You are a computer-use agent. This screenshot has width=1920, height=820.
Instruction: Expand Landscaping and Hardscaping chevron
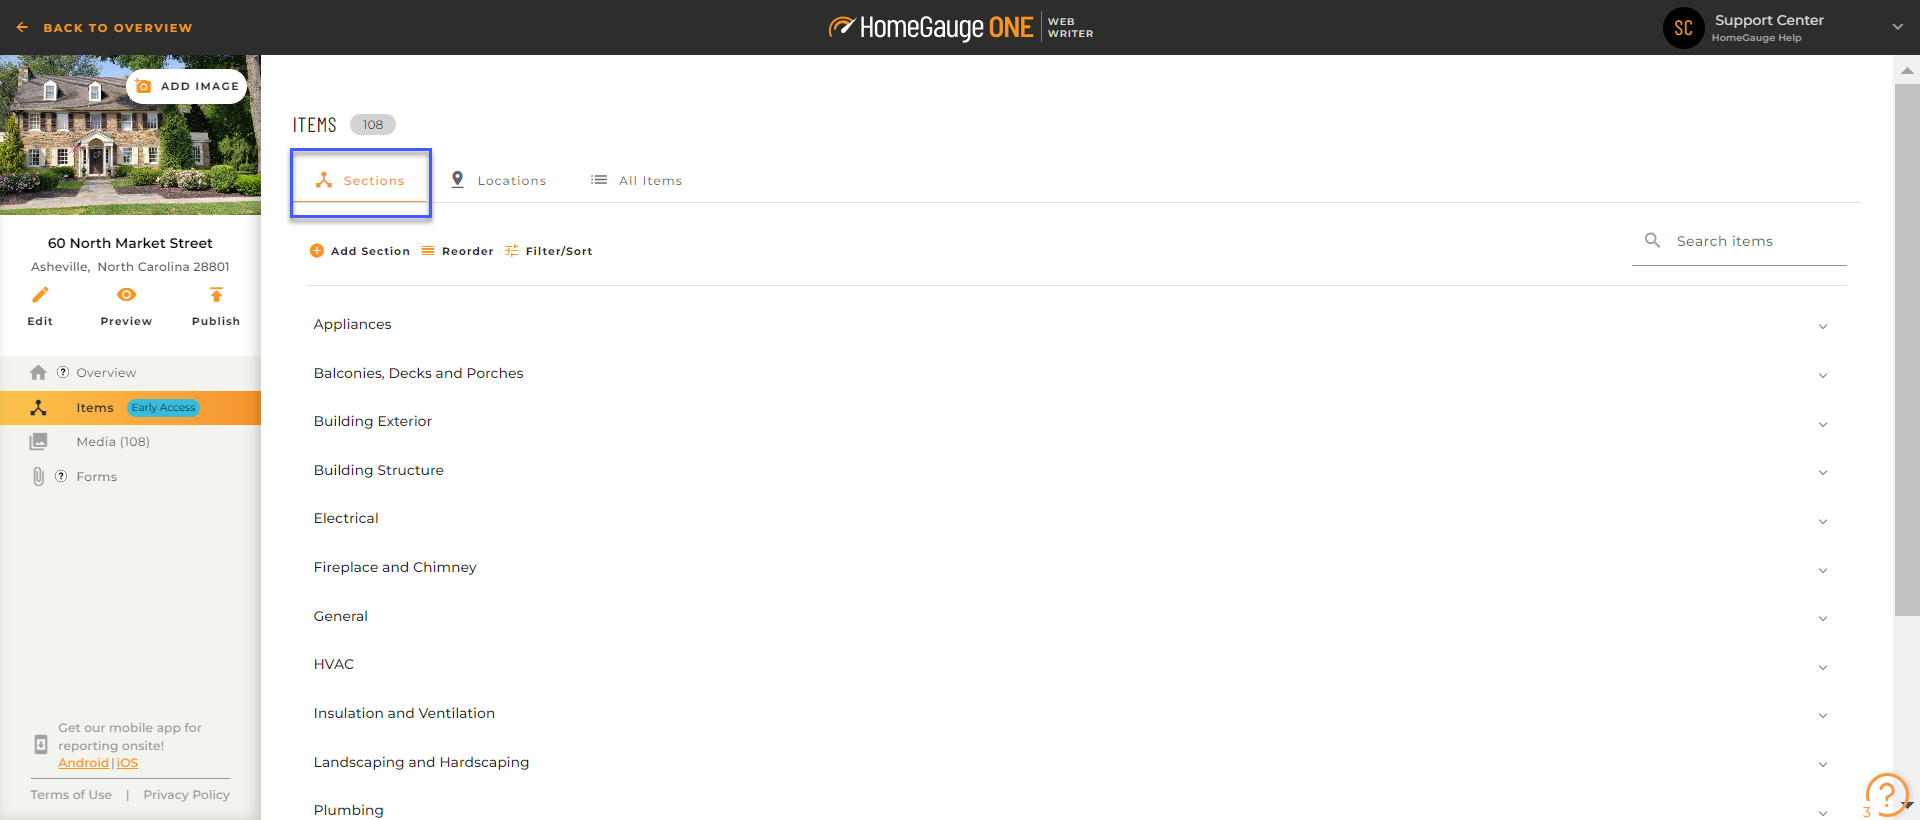(x=1823, y=765)
